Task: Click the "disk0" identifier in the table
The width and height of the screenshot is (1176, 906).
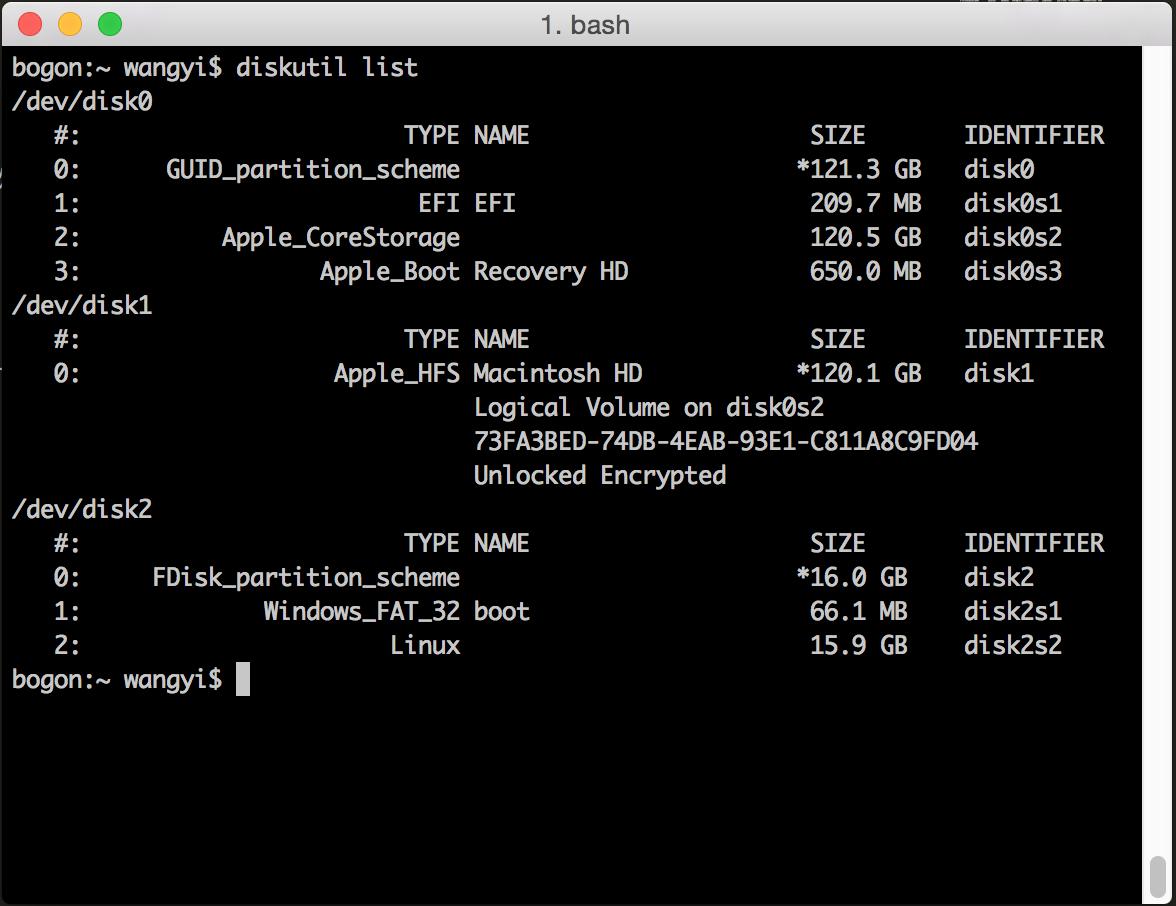Action: [x=999, y=170]
